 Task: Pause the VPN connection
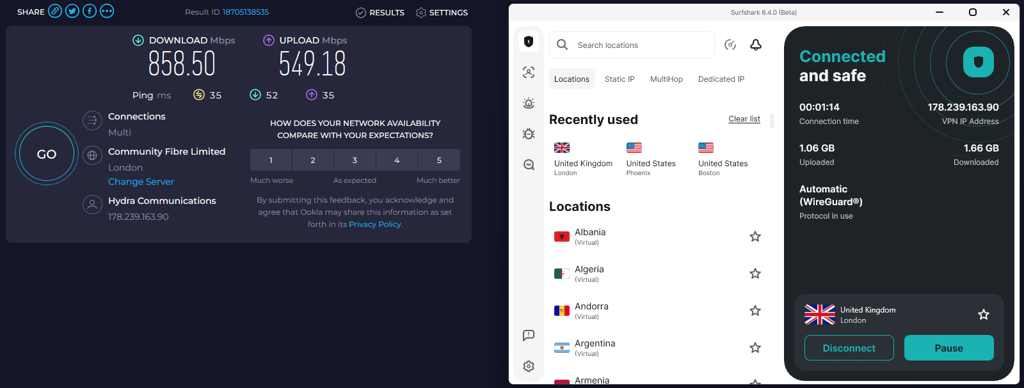[948, 348]
